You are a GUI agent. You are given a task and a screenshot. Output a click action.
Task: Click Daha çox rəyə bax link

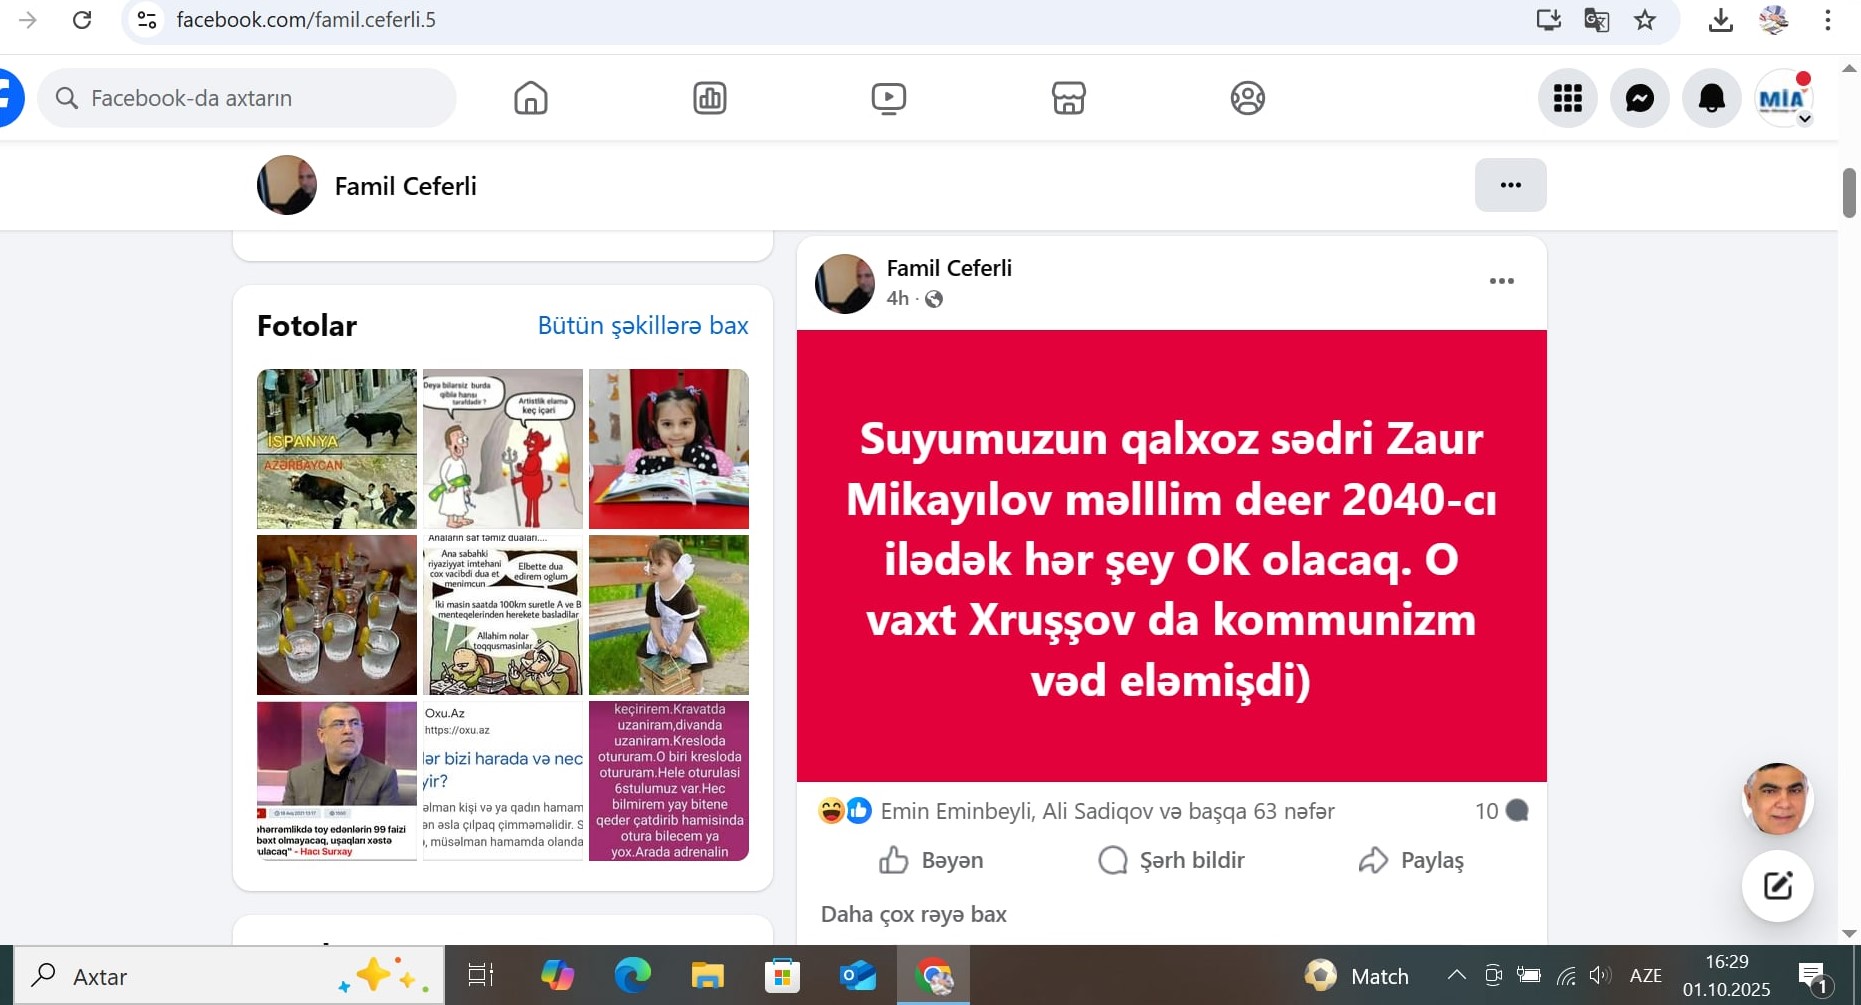[x=913, y=914]
